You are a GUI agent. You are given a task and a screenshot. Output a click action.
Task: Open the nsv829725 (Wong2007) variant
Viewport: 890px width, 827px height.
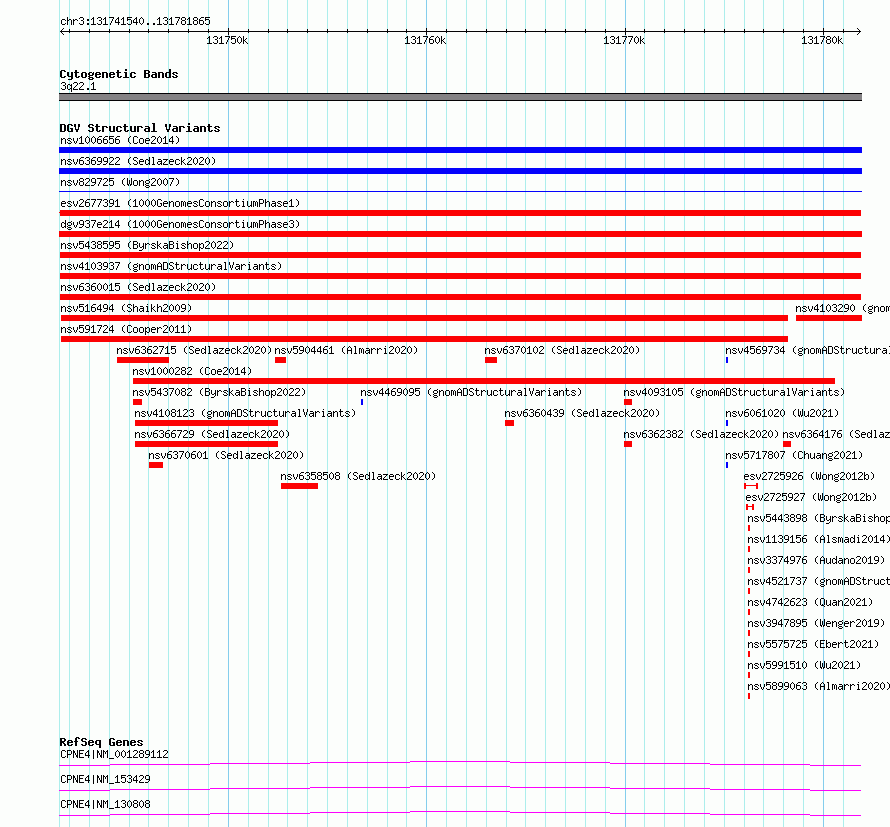120,182
